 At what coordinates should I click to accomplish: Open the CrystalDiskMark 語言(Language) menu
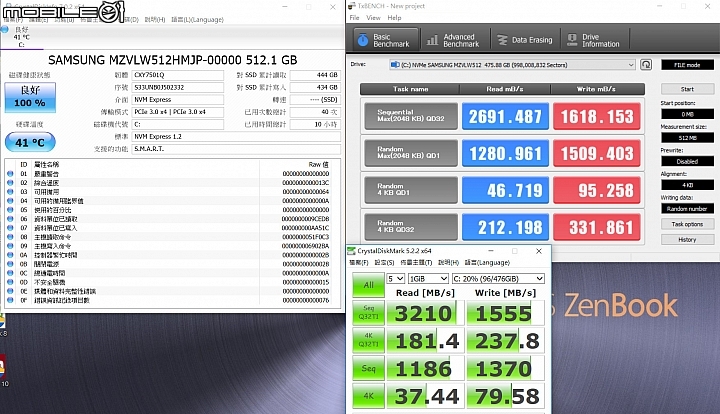coord(487,263)
